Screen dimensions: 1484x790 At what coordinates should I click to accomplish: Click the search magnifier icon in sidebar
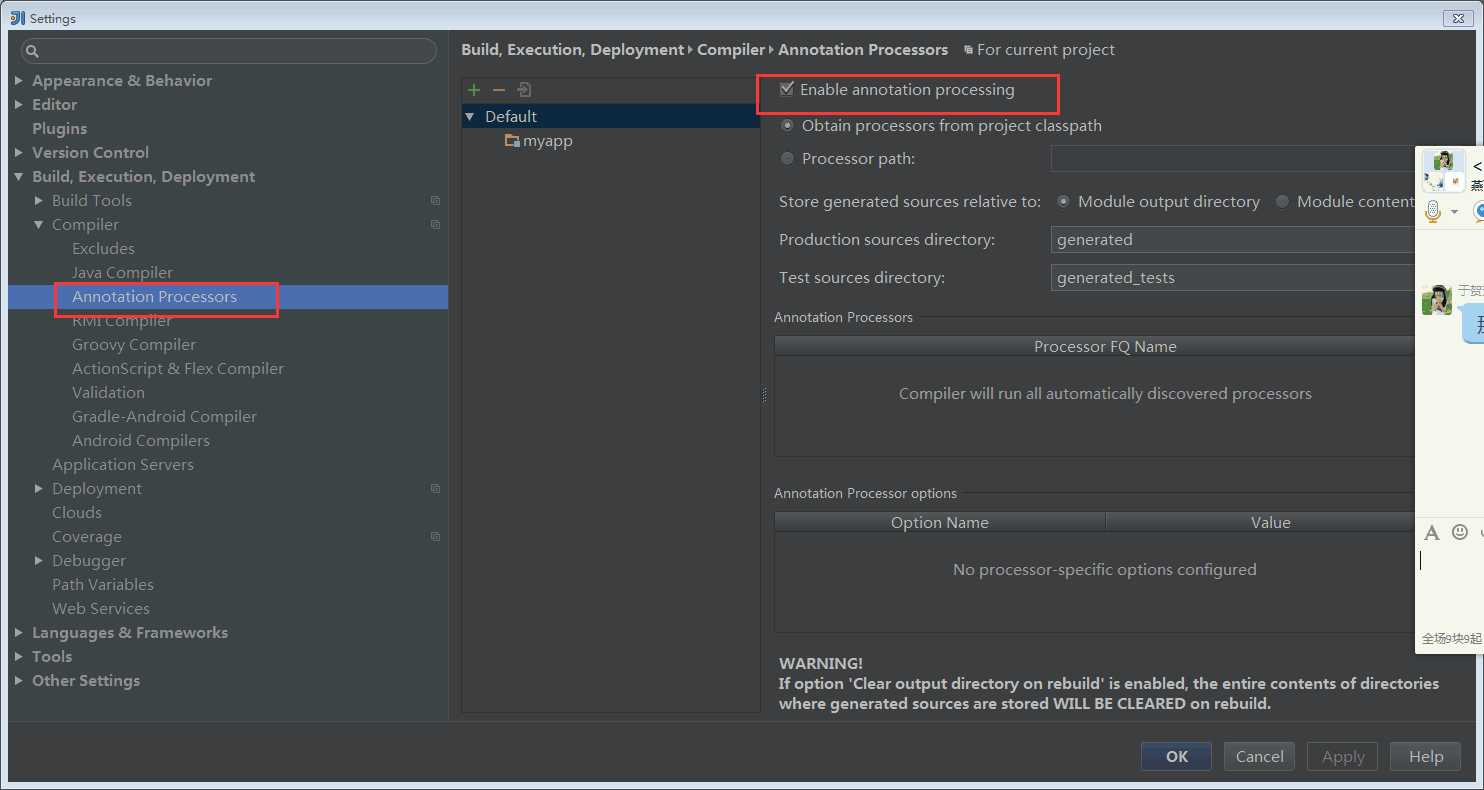pos(32,51)
